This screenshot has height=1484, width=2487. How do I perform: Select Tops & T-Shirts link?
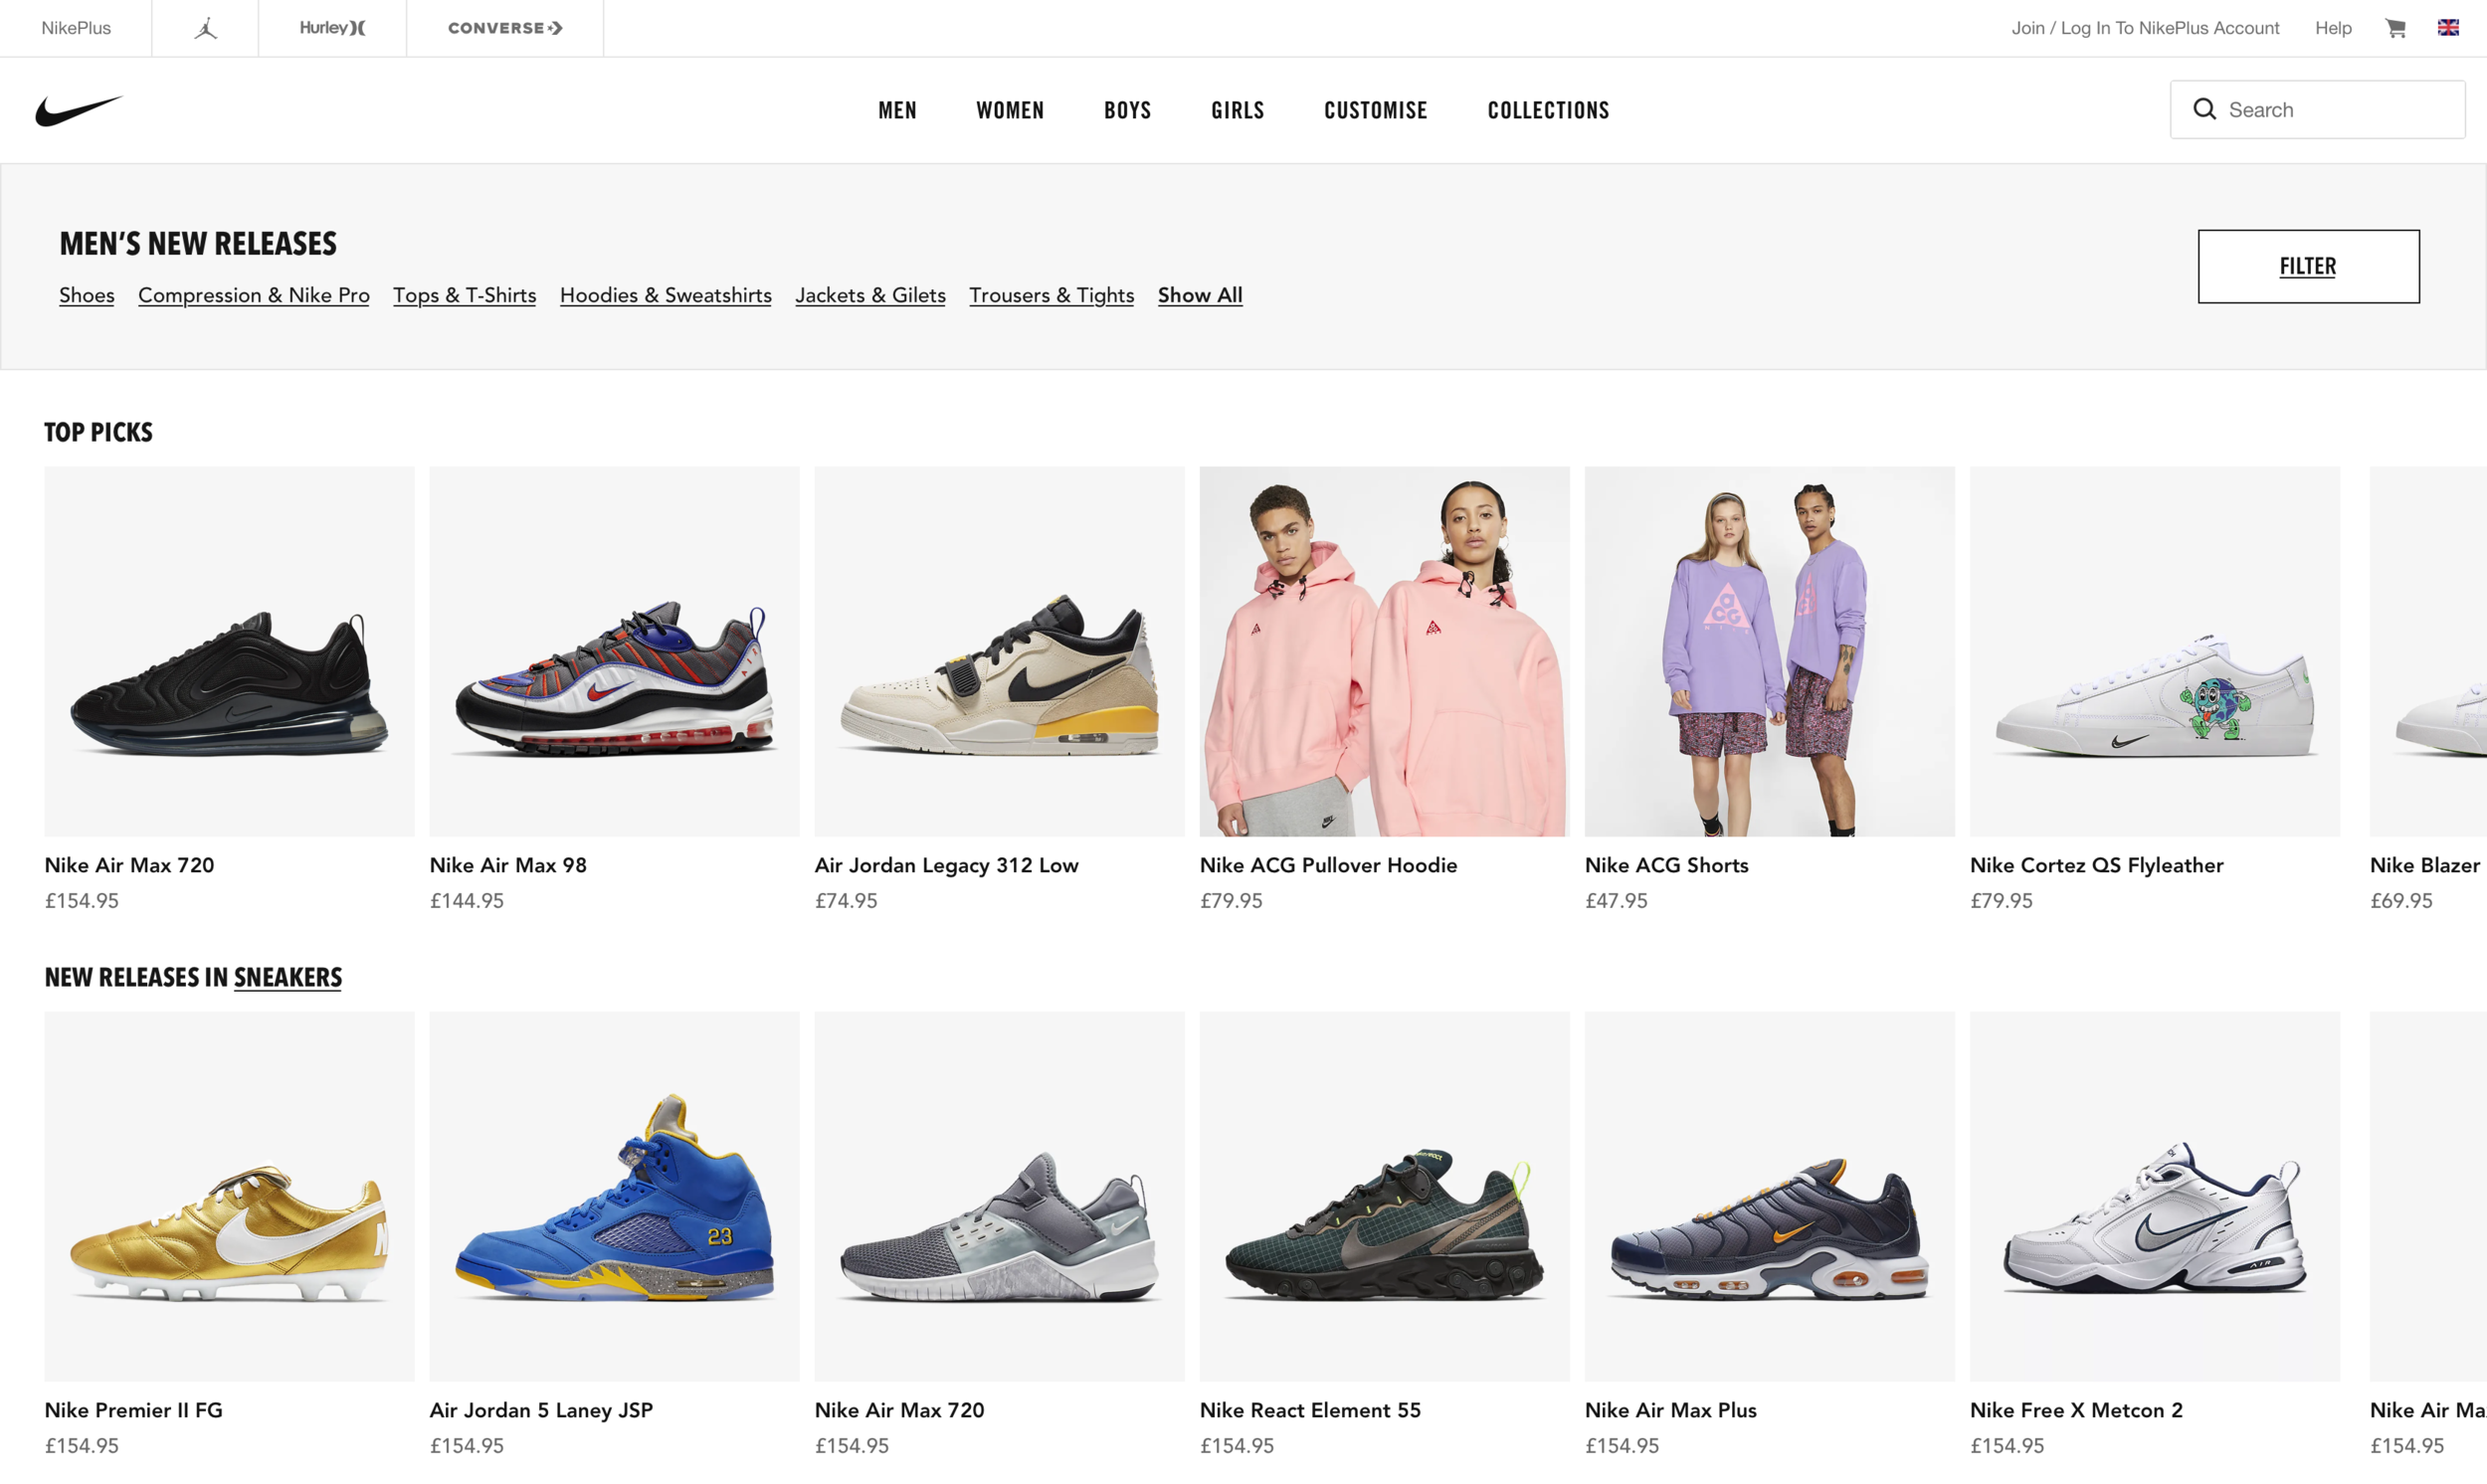click(465, 295)
